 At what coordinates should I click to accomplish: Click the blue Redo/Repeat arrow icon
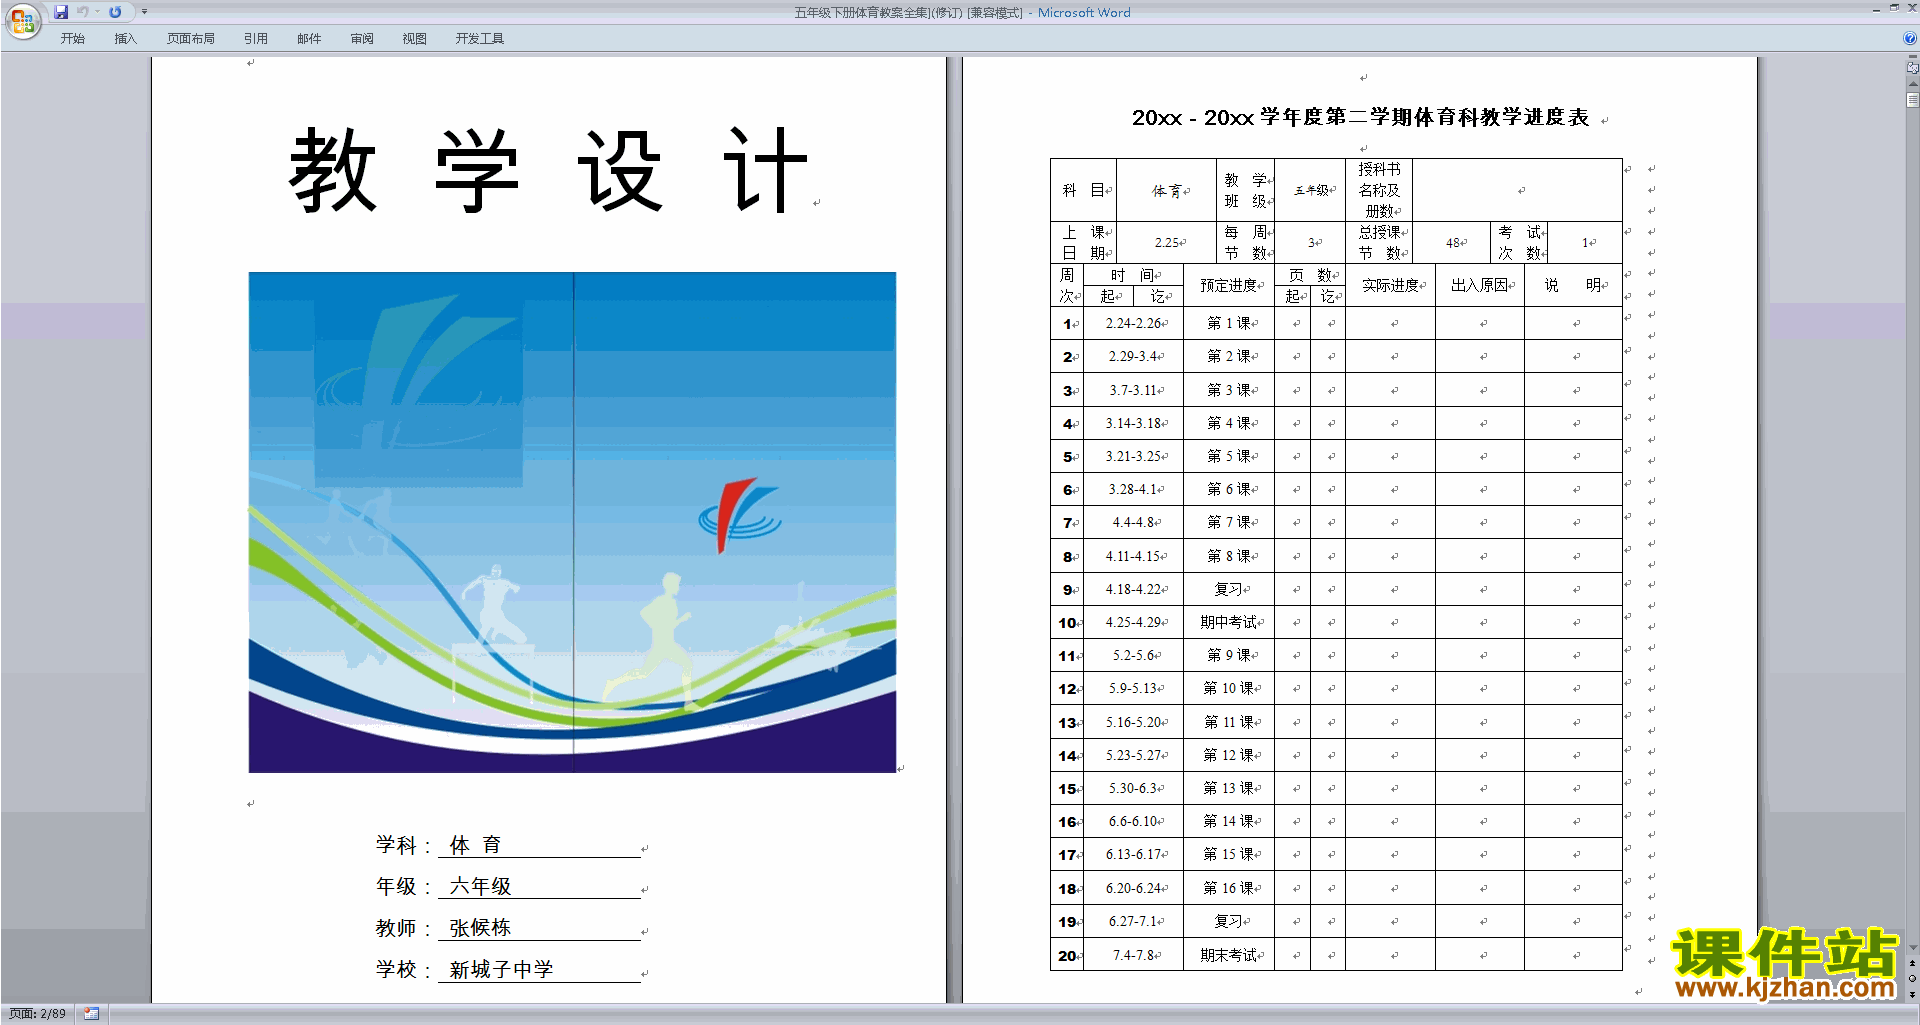pos(115,12)
